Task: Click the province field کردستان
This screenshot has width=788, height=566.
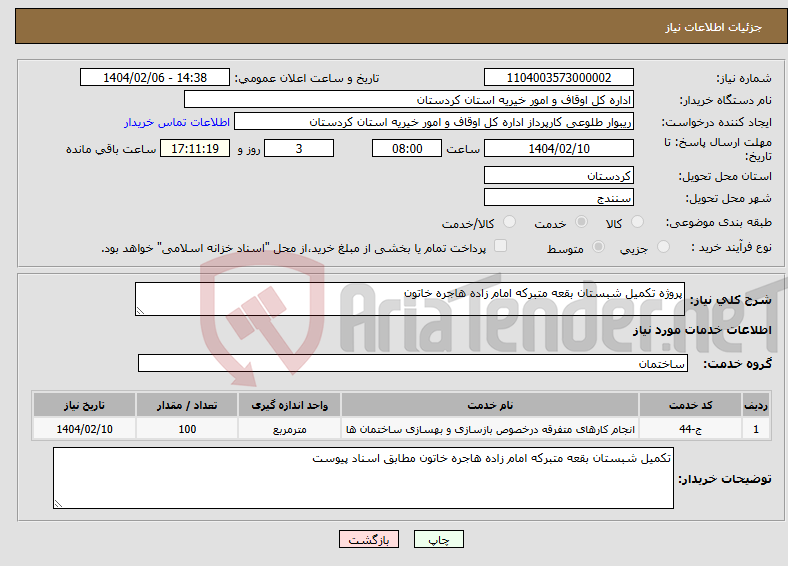Action: pyautogui.click(x=559, y=175)
